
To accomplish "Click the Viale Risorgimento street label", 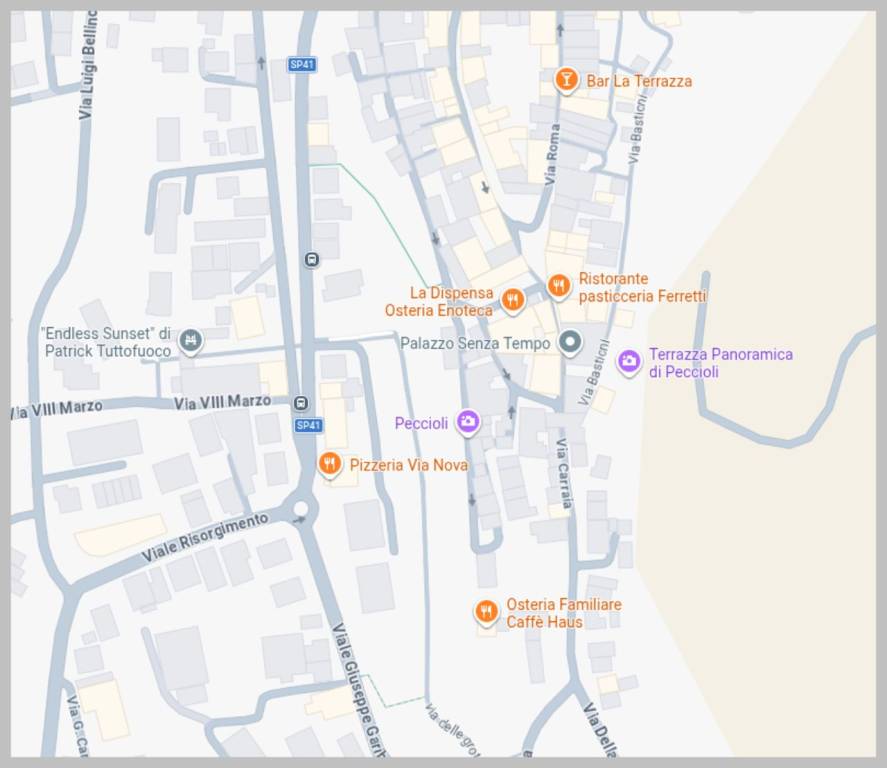I will [205, 537].
